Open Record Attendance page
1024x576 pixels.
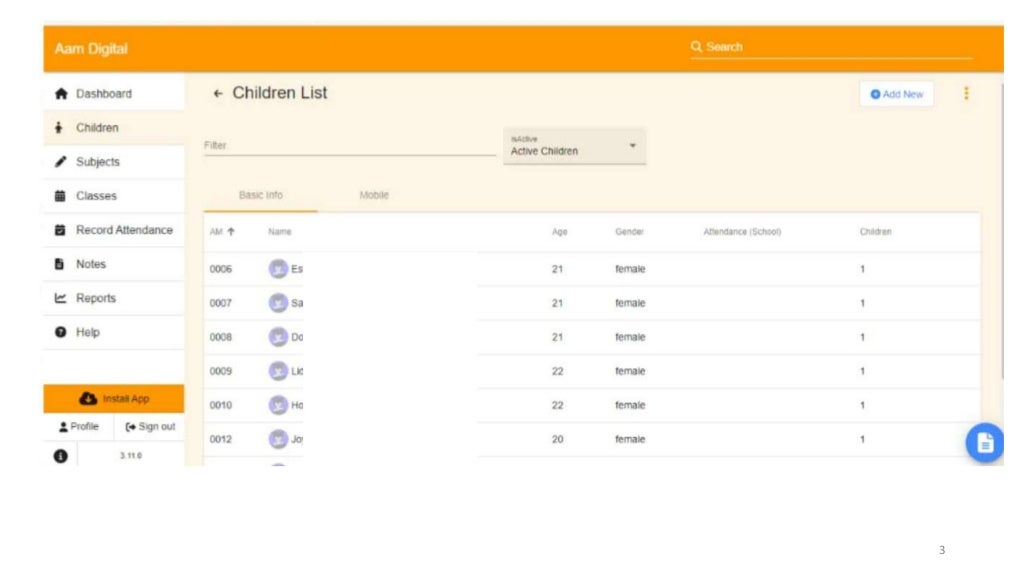click(x=114, y=230)
